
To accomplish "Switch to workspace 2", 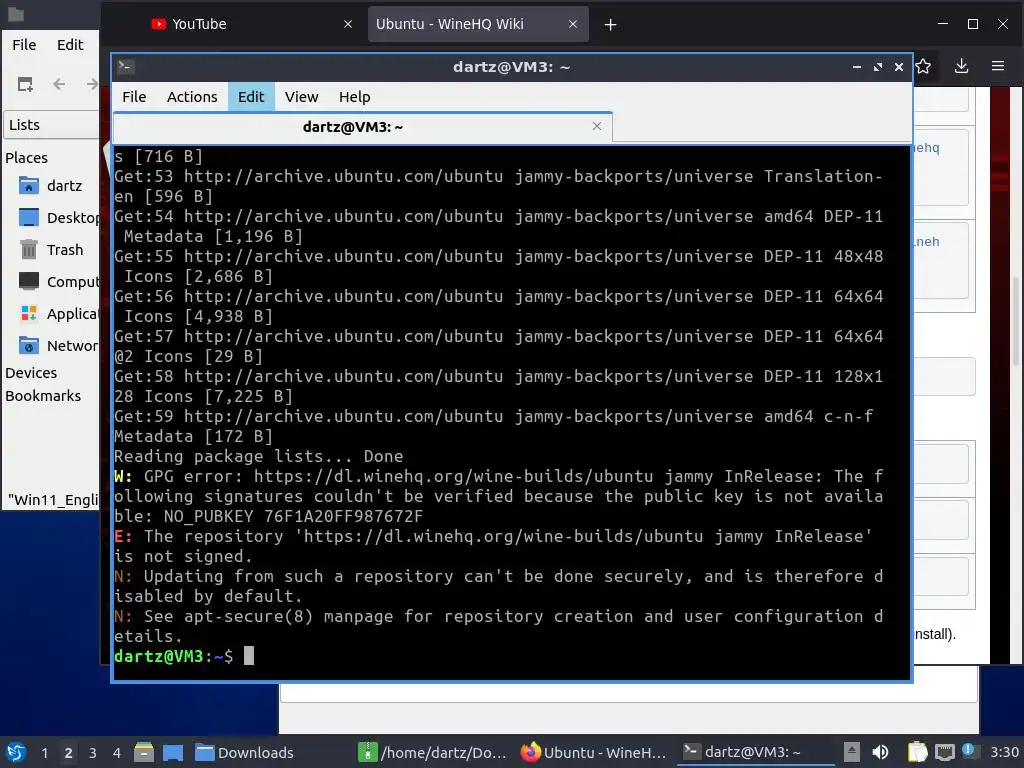I will (69, 753).
